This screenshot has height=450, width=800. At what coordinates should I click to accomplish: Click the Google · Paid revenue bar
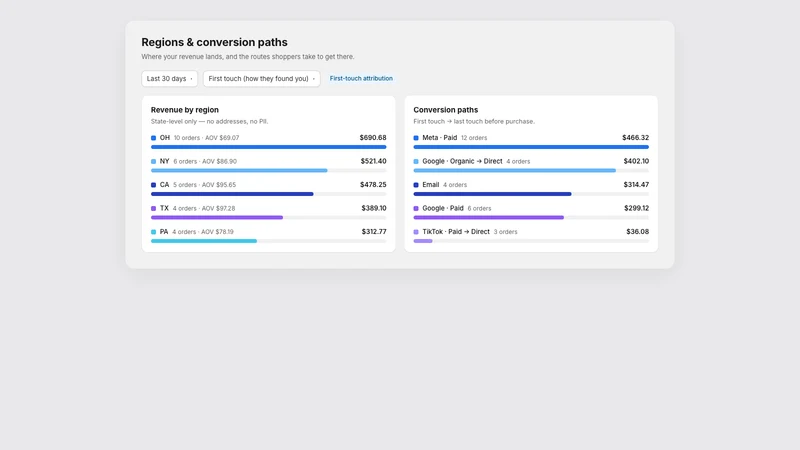coord(489,217)
